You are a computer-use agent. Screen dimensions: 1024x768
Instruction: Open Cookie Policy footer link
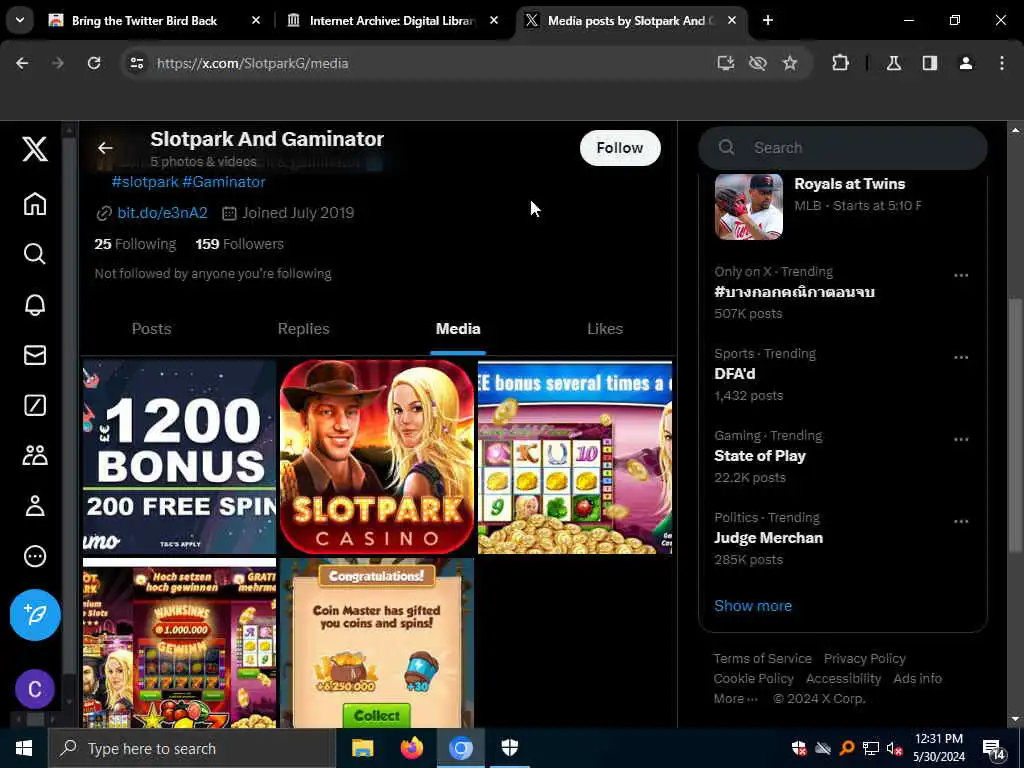(754, 679)
